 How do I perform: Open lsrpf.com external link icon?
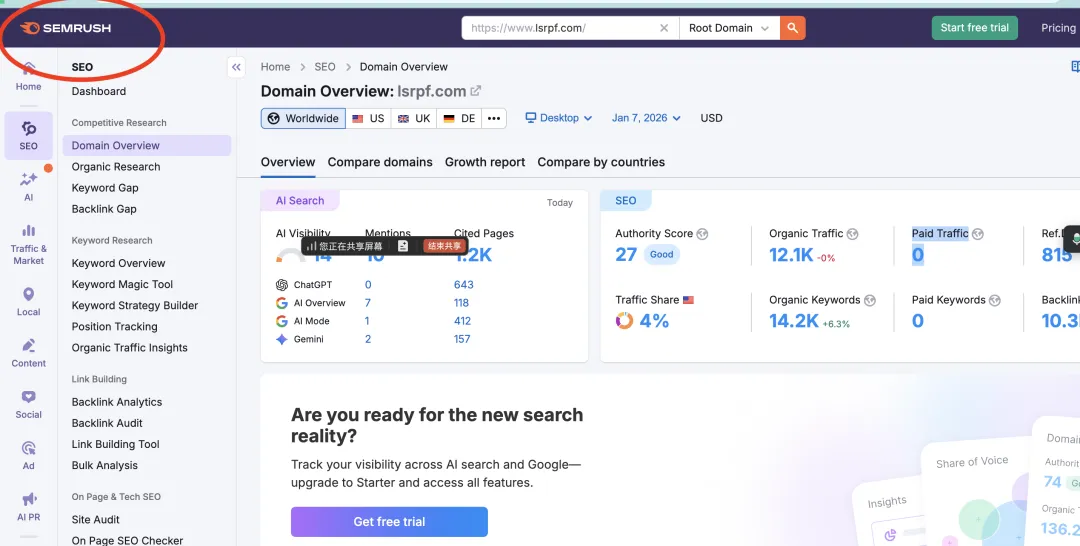coord(475,91)
